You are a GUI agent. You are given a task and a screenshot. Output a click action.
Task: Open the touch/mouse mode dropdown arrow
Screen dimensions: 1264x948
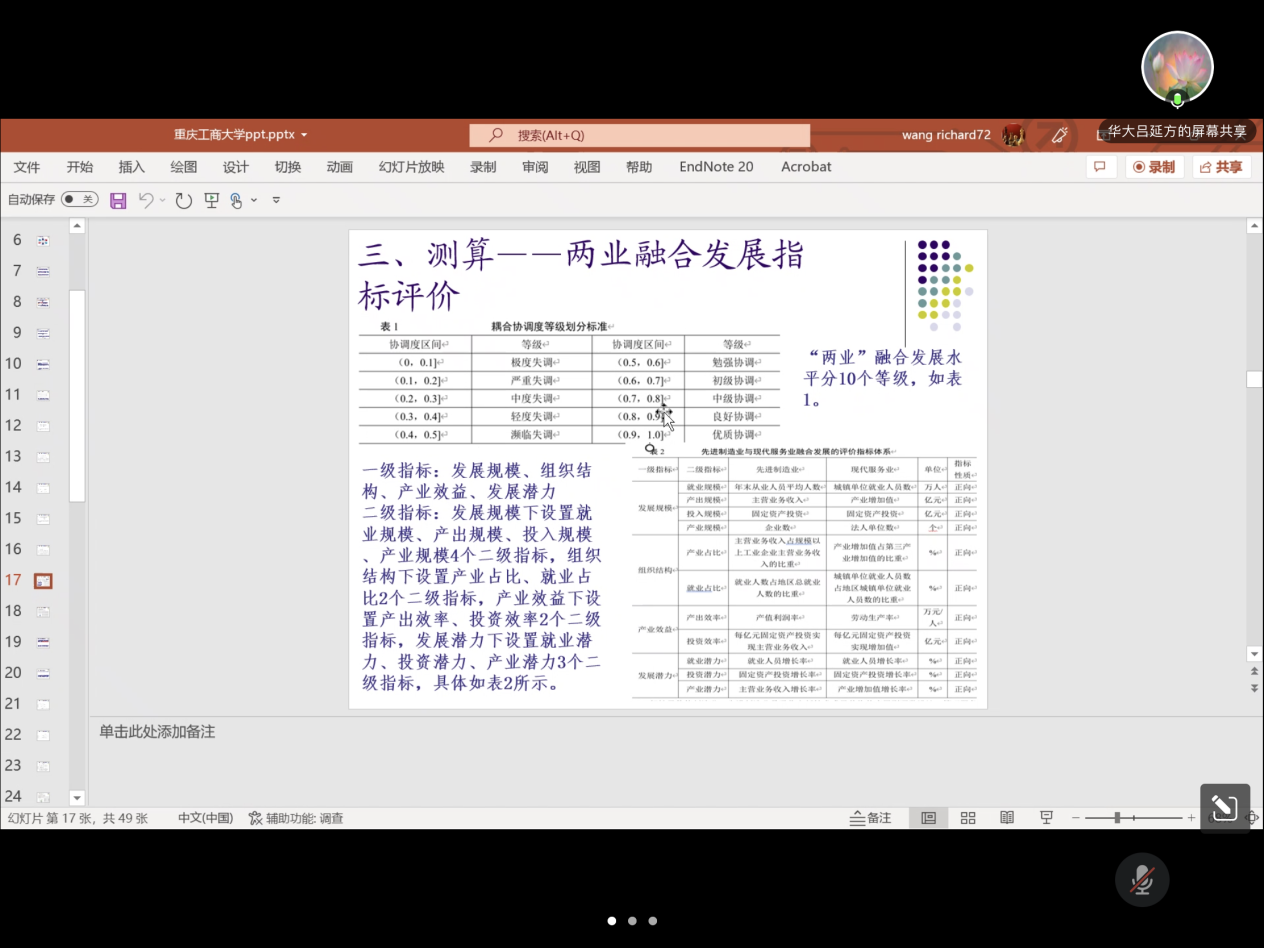point(254,200)
